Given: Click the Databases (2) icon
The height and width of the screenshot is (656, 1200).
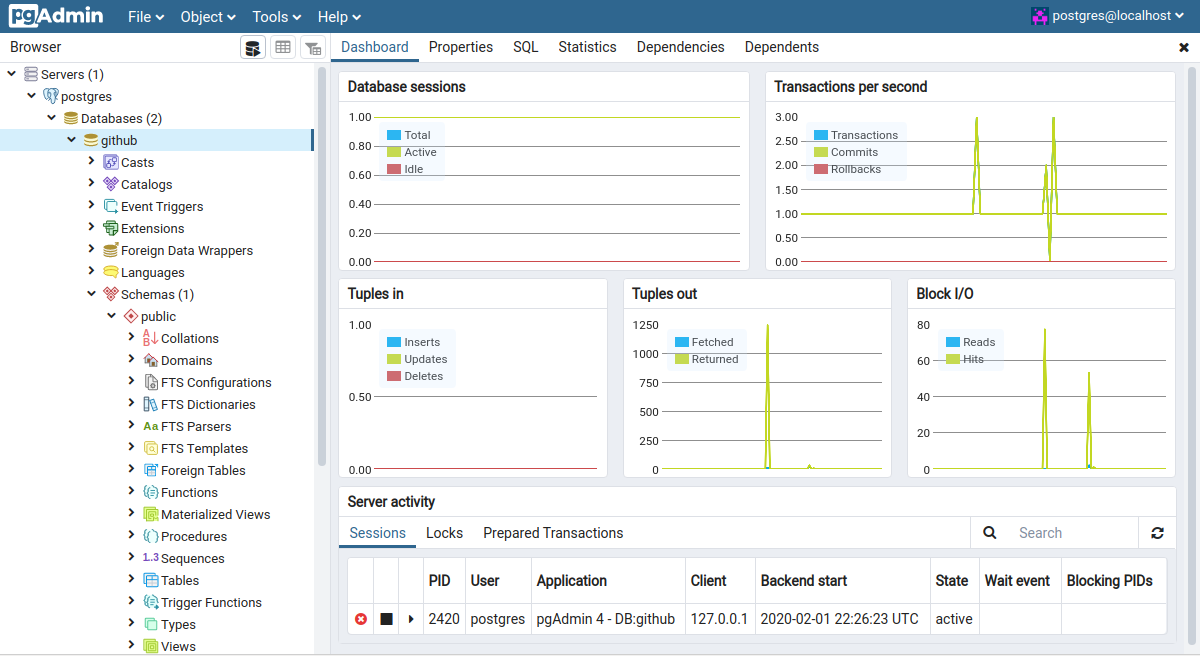Looking at the screenshot, I should 71,119.
